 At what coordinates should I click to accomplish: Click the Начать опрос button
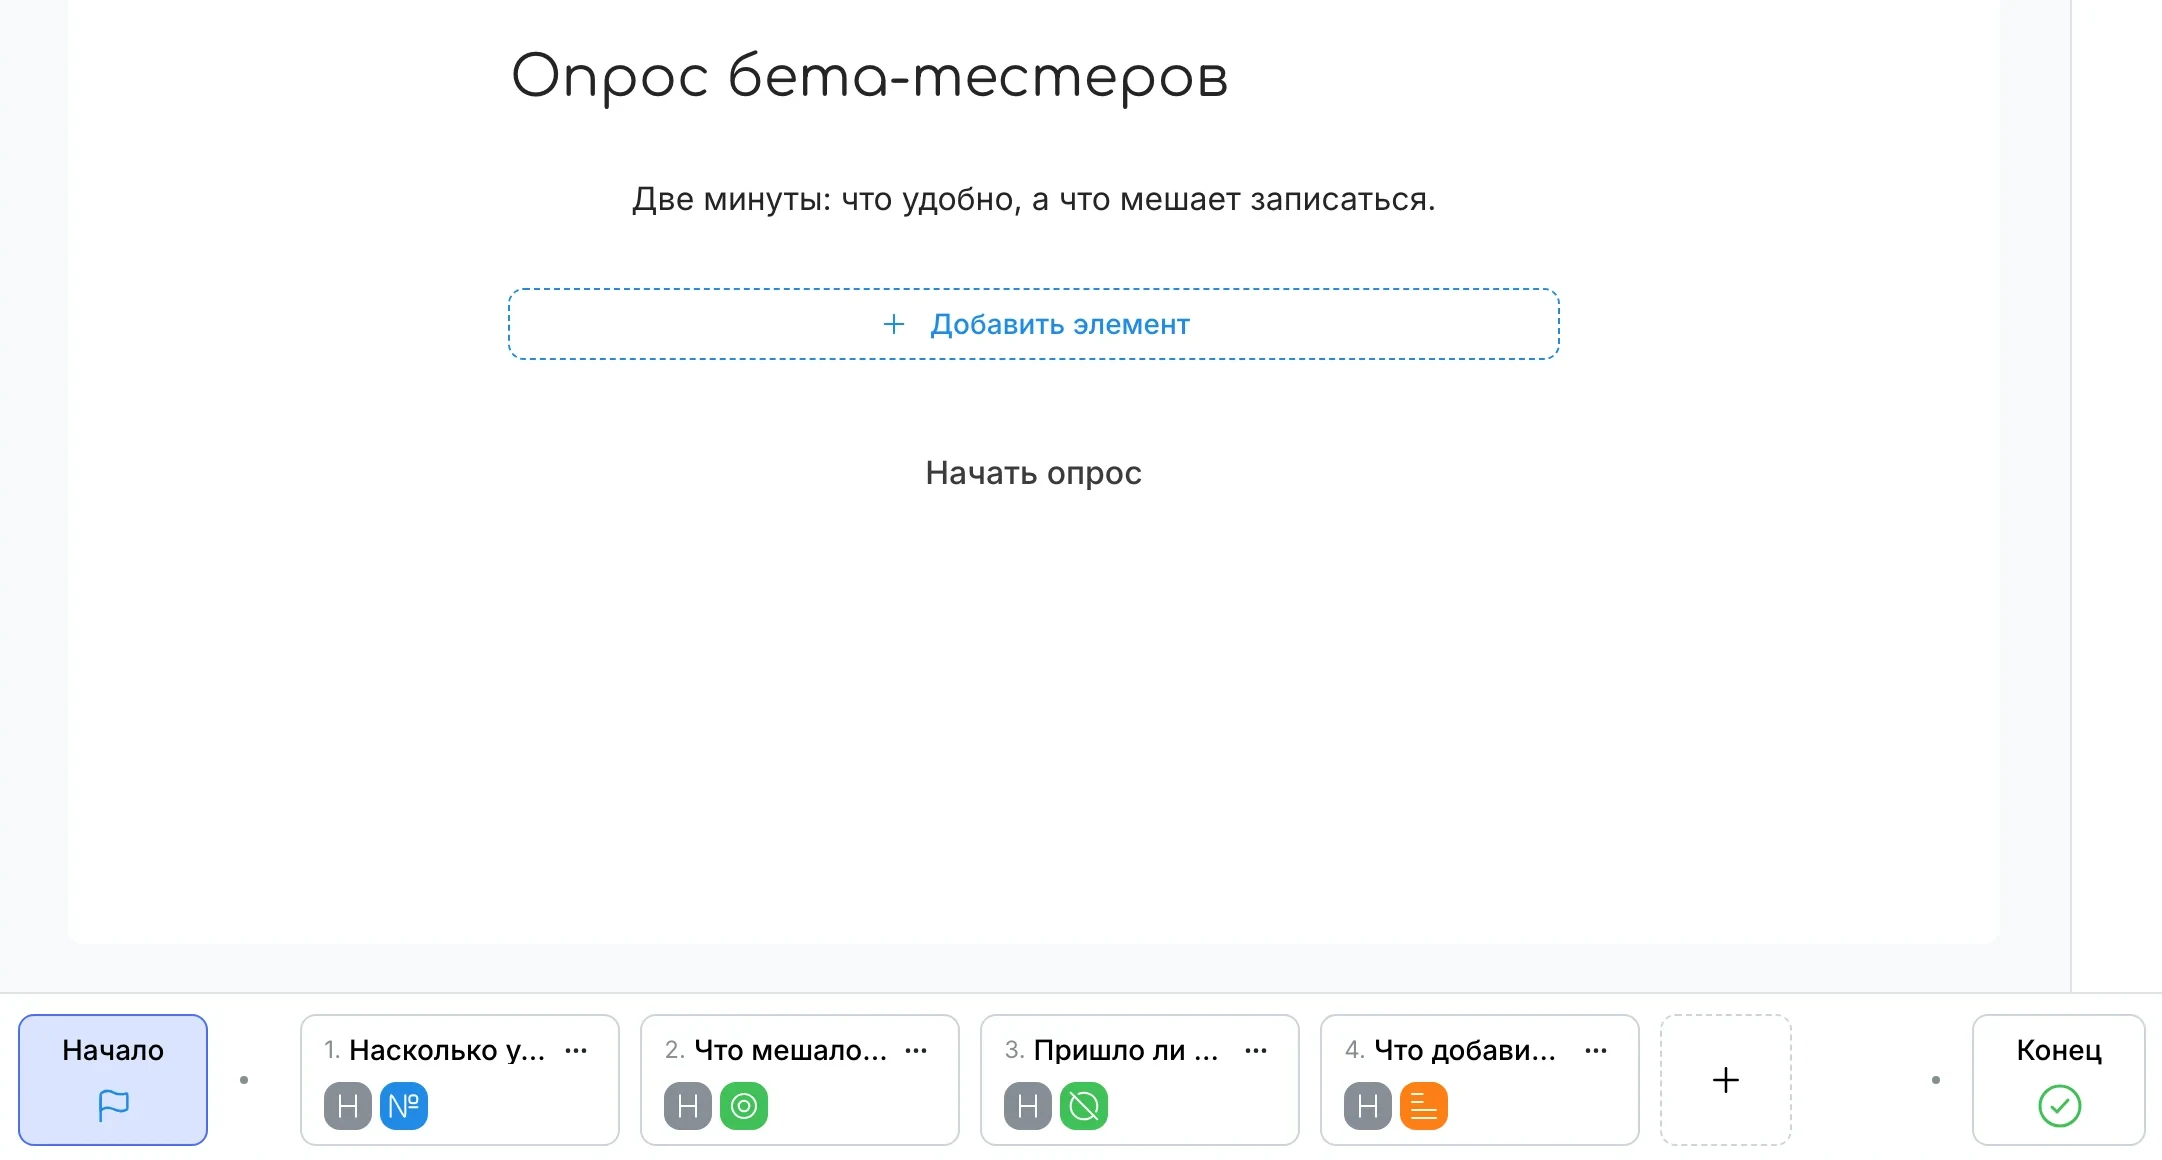coord(1034,473)
